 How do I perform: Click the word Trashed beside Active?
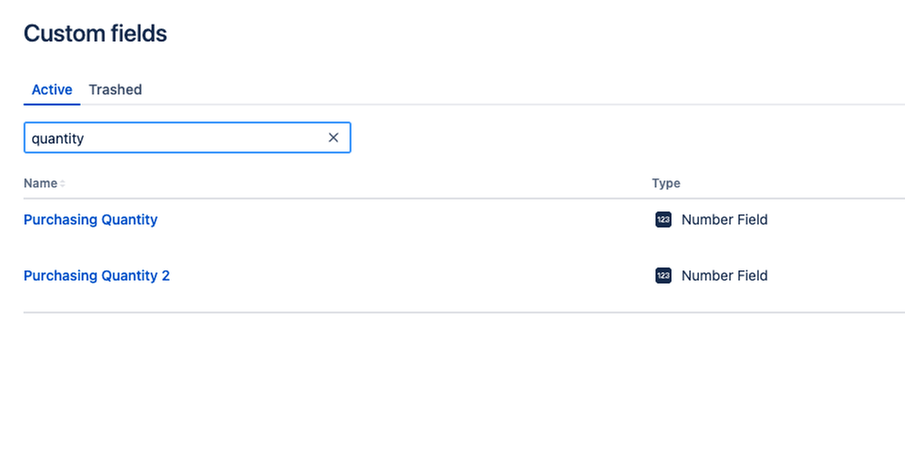(x=115, y=90)
